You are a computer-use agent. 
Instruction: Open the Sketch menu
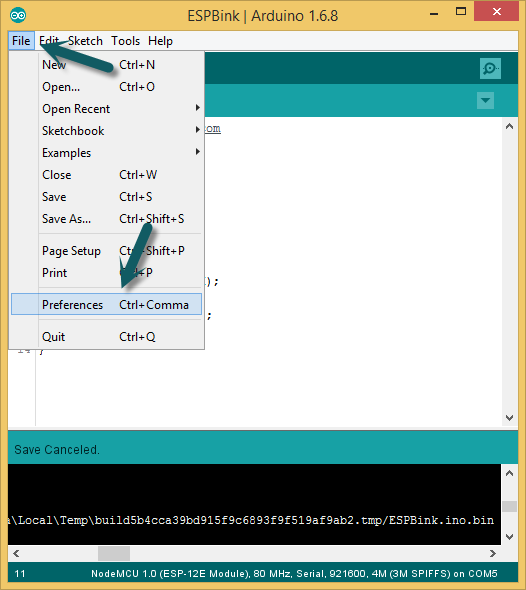pos(85,41)
